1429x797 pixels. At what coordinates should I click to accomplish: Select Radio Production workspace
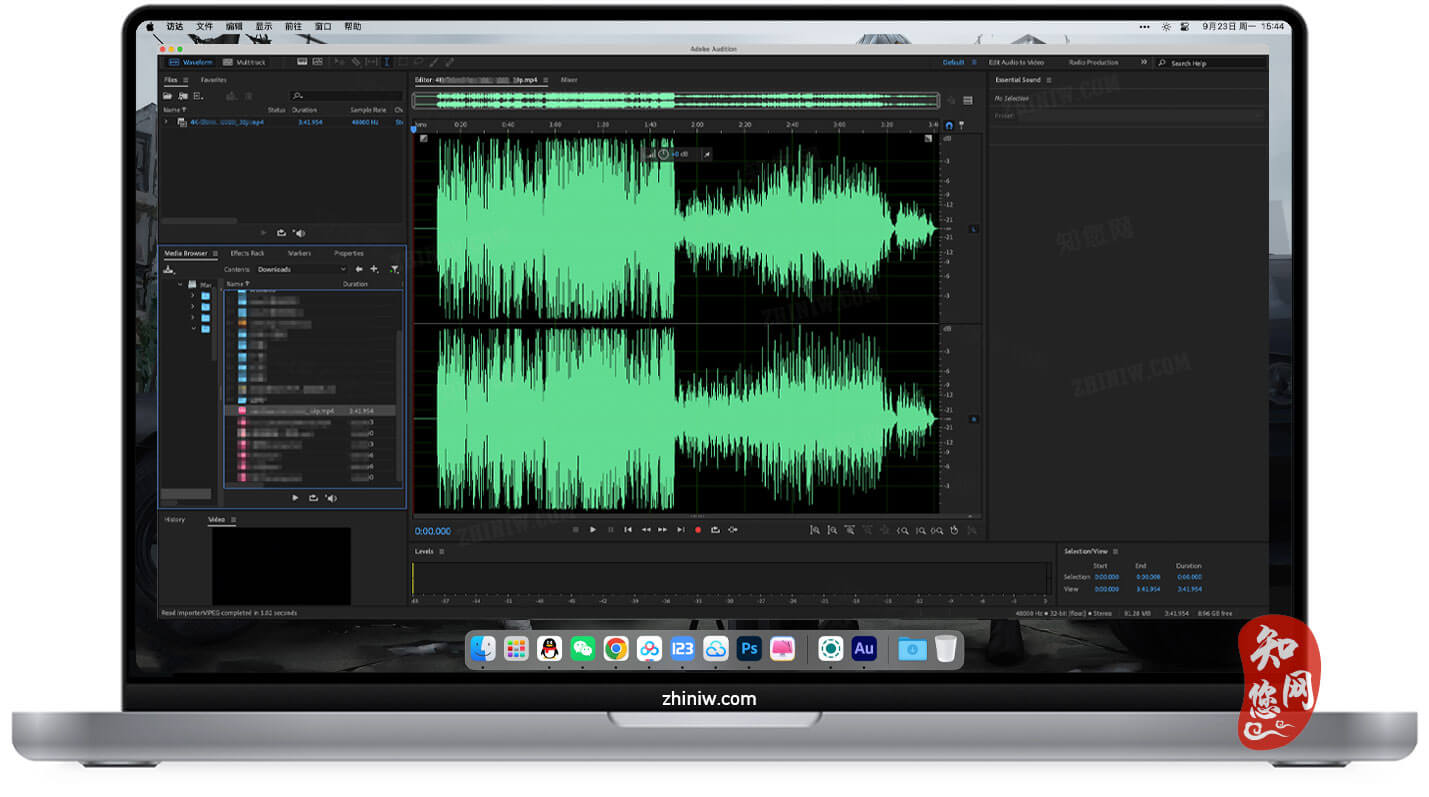pyautogui.click(x=1093, y=62)
